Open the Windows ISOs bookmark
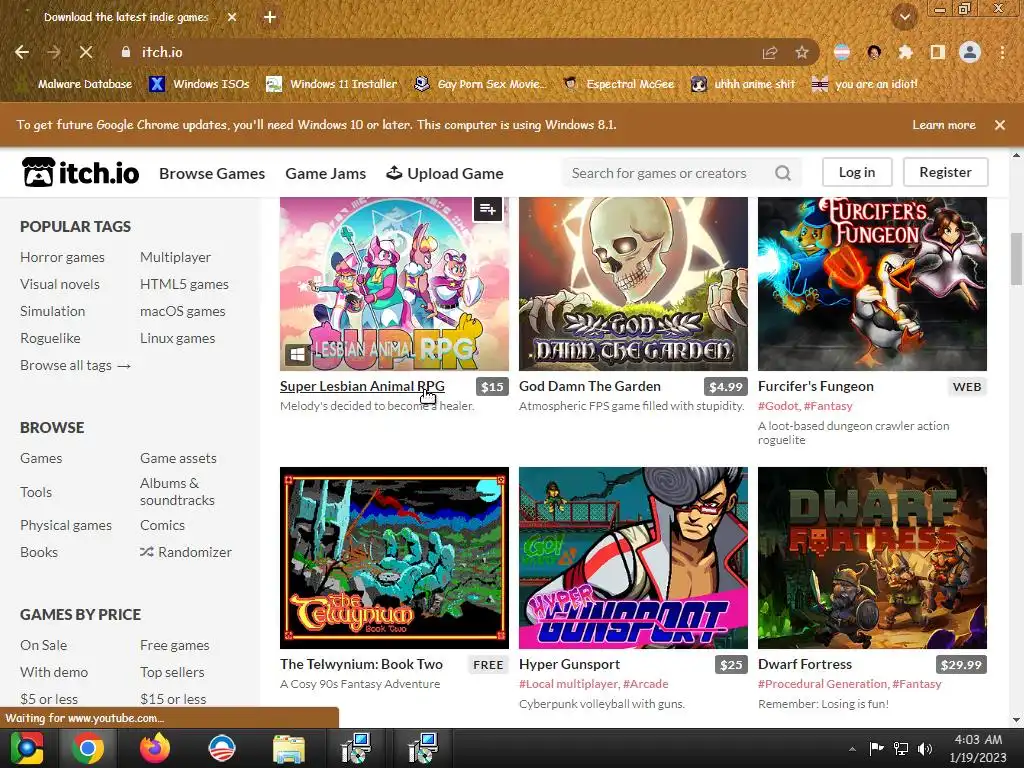The width and height of the screenshot is (1024, 768). click(199, 84)
